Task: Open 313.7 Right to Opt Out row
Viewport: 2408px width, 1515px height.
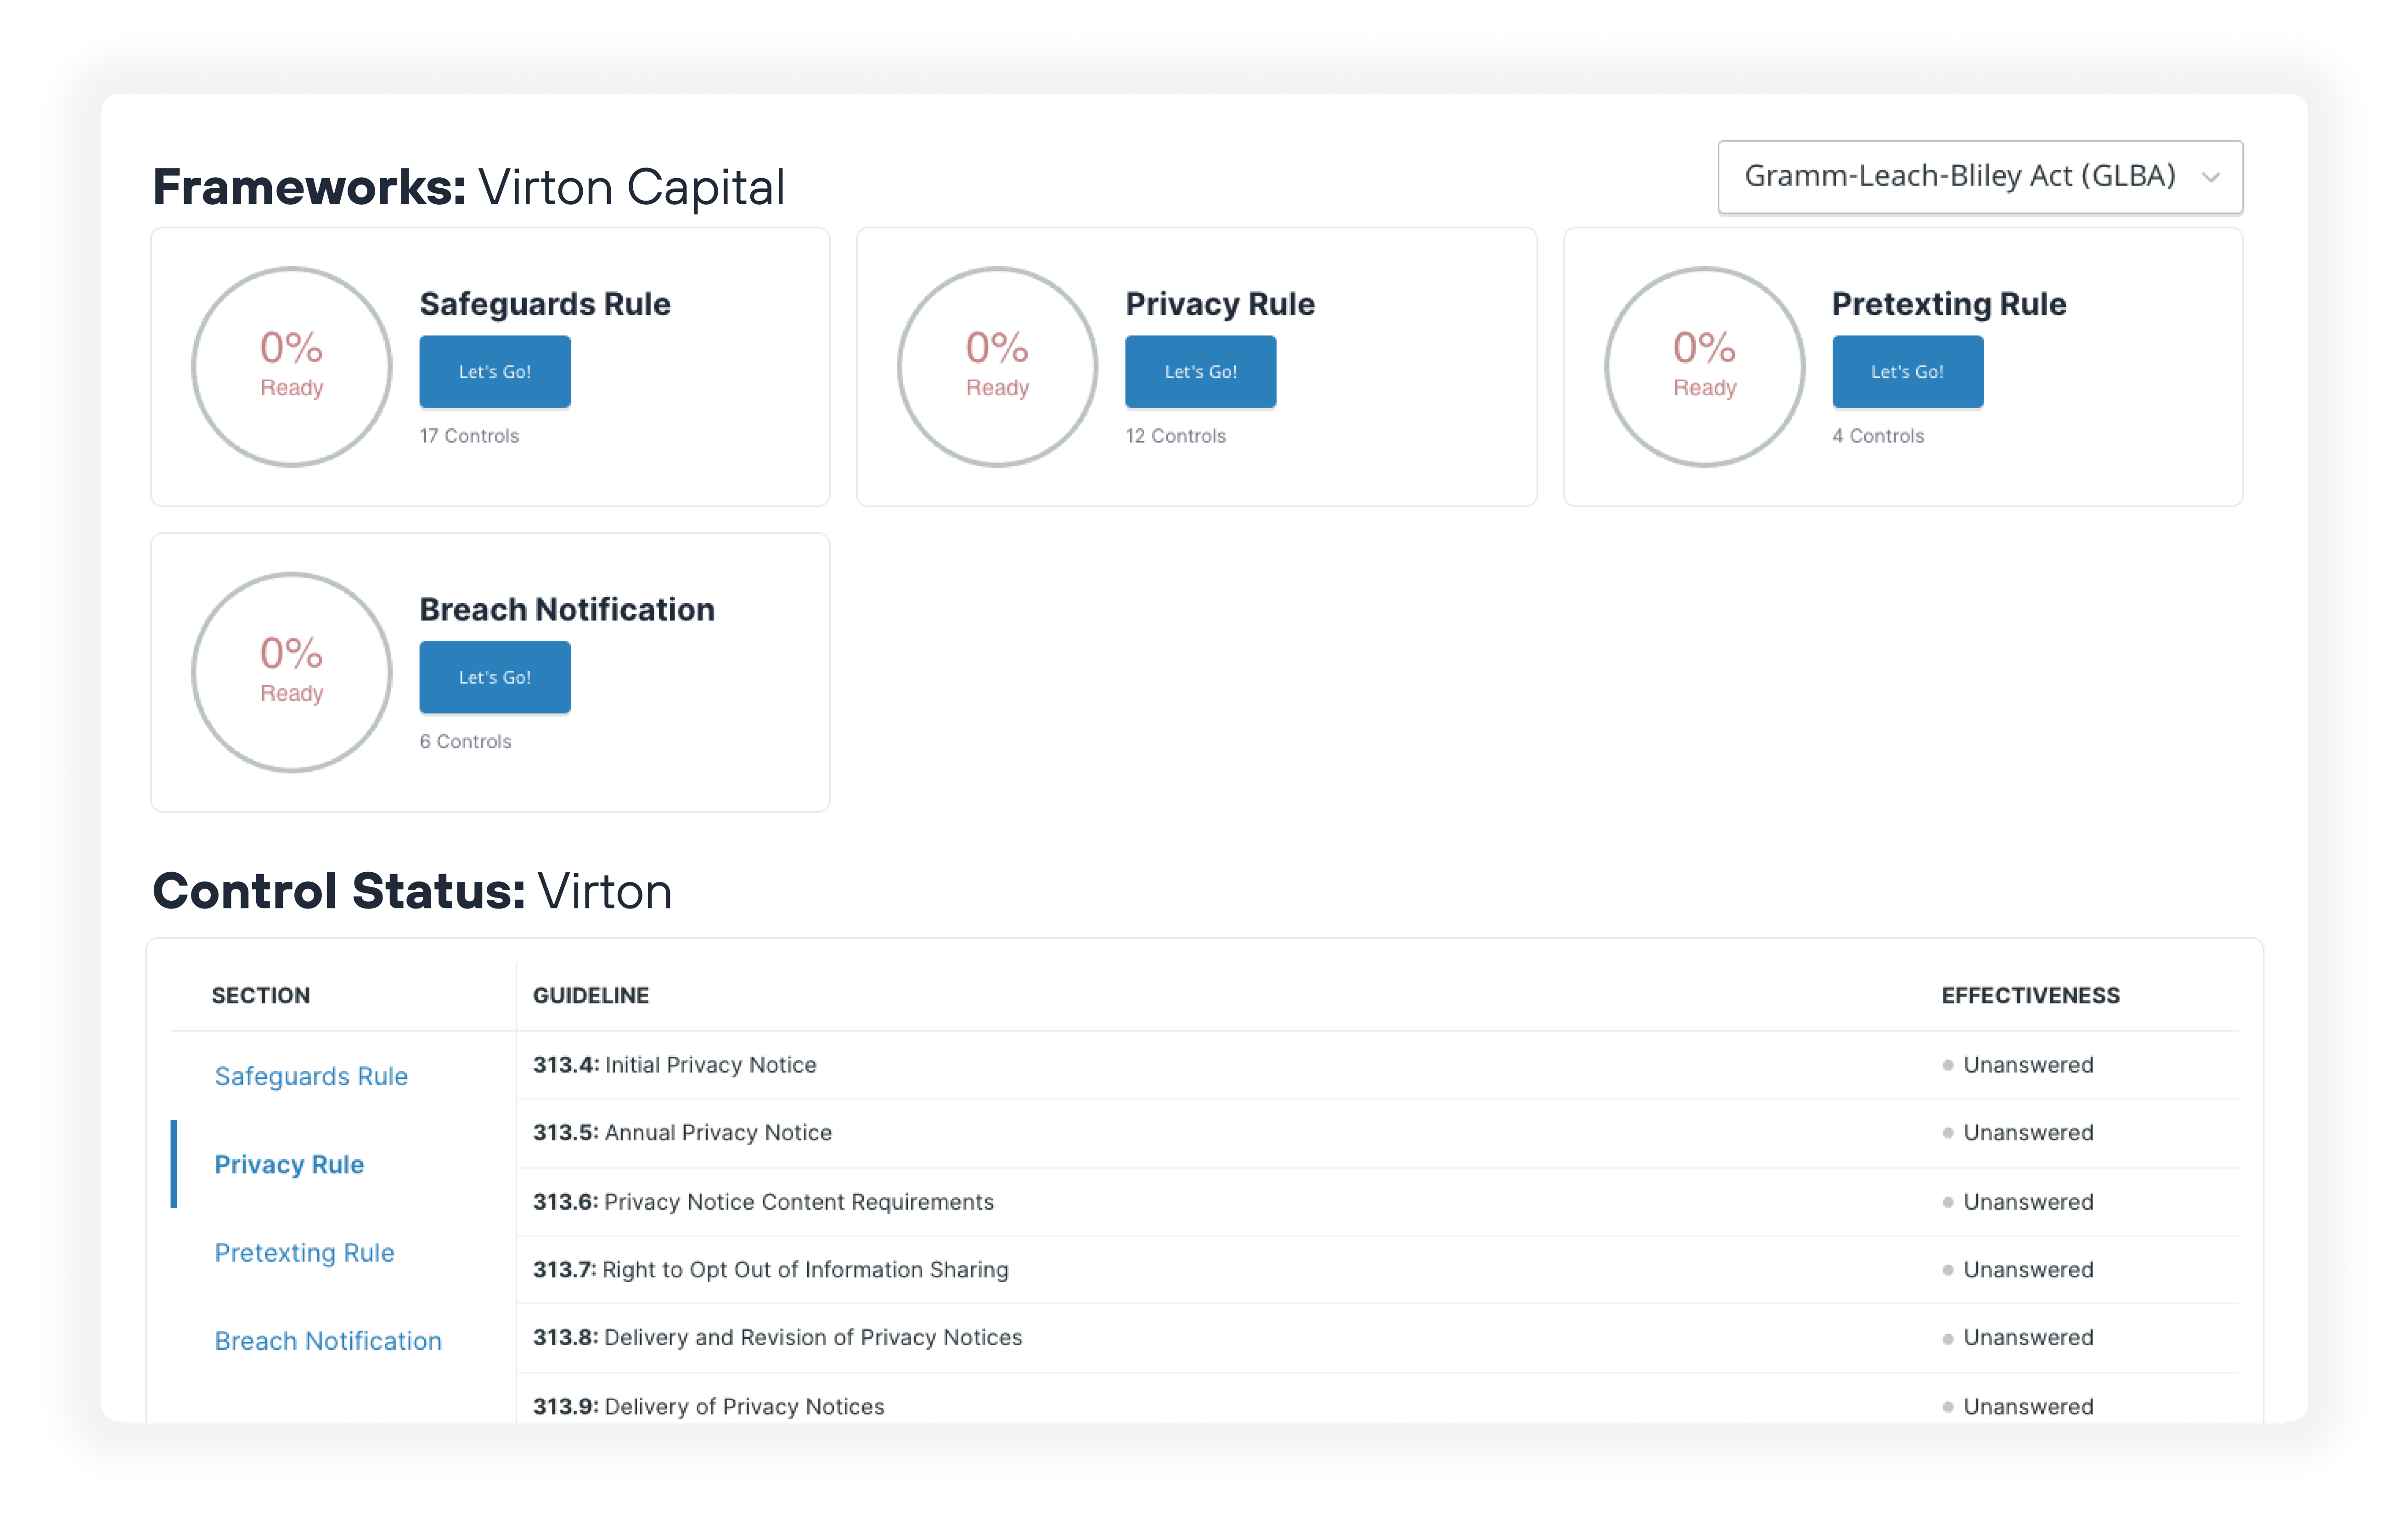Action: [x=1377, y=1270]
